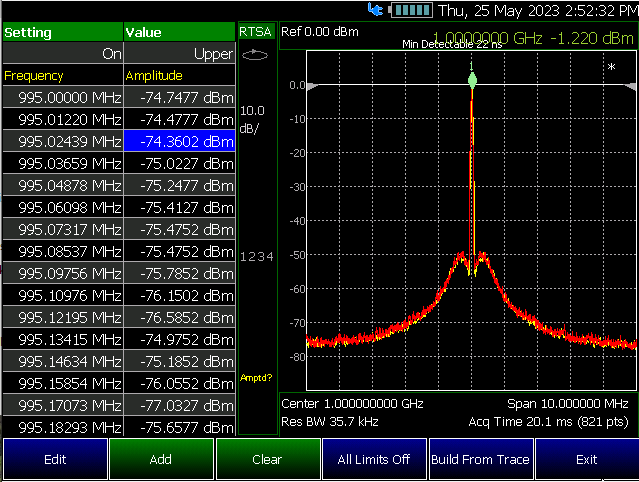Click Build From Trace softkey

click(481, 459)
